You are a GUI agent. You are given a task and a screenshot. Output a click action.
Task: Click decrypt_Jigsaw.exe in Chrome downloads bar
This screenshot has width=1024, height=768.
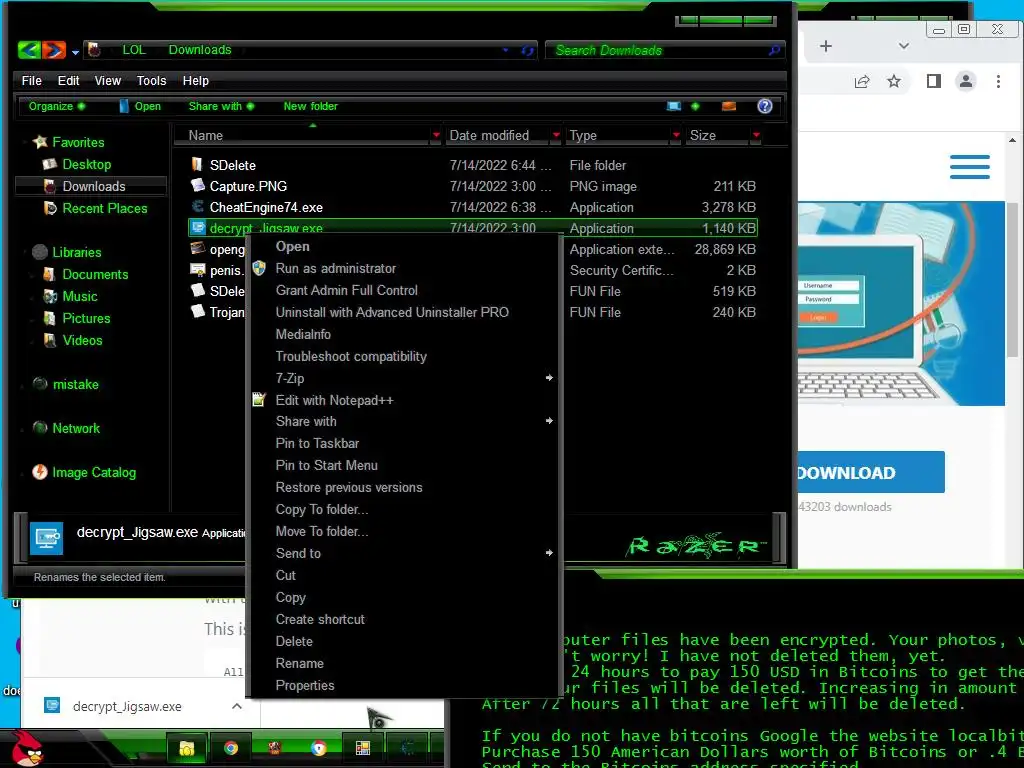(x=127, y=707)
